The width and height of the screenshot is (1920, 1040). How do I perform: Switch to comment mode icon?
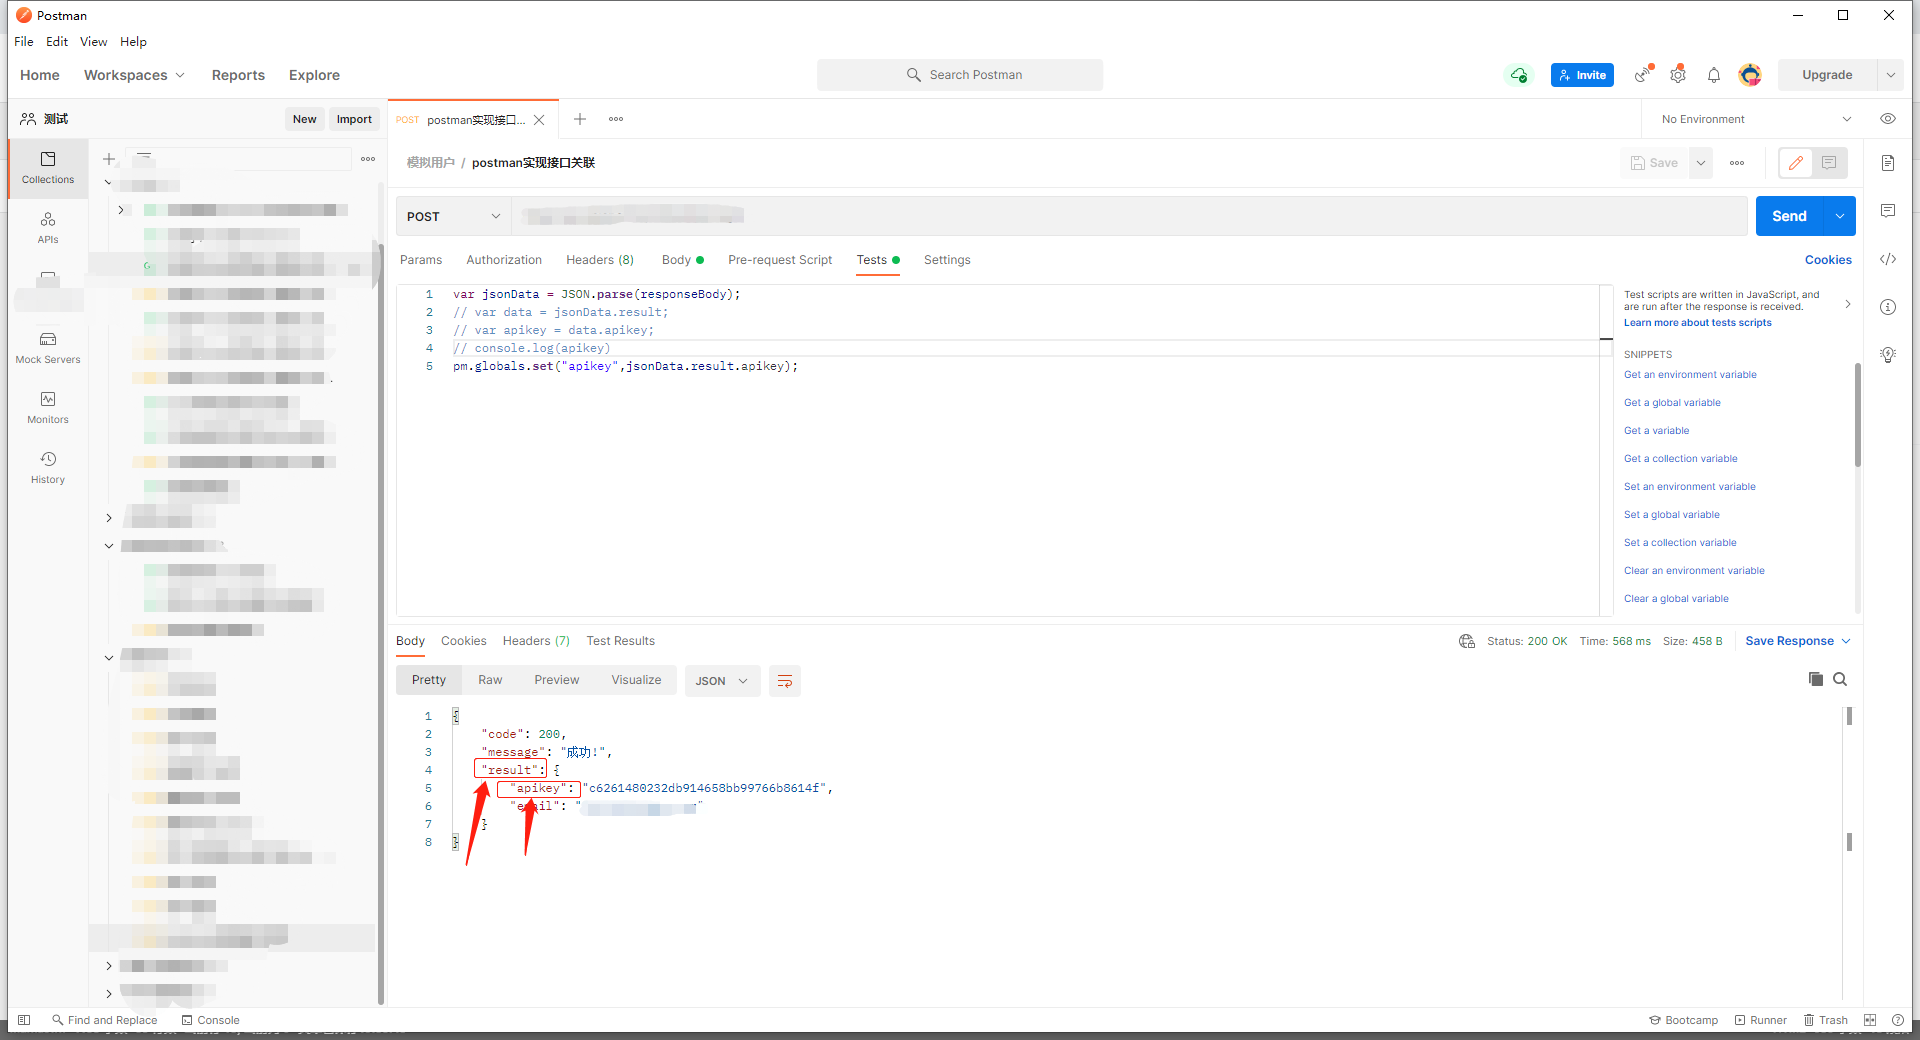click(x=1829, y=163)
